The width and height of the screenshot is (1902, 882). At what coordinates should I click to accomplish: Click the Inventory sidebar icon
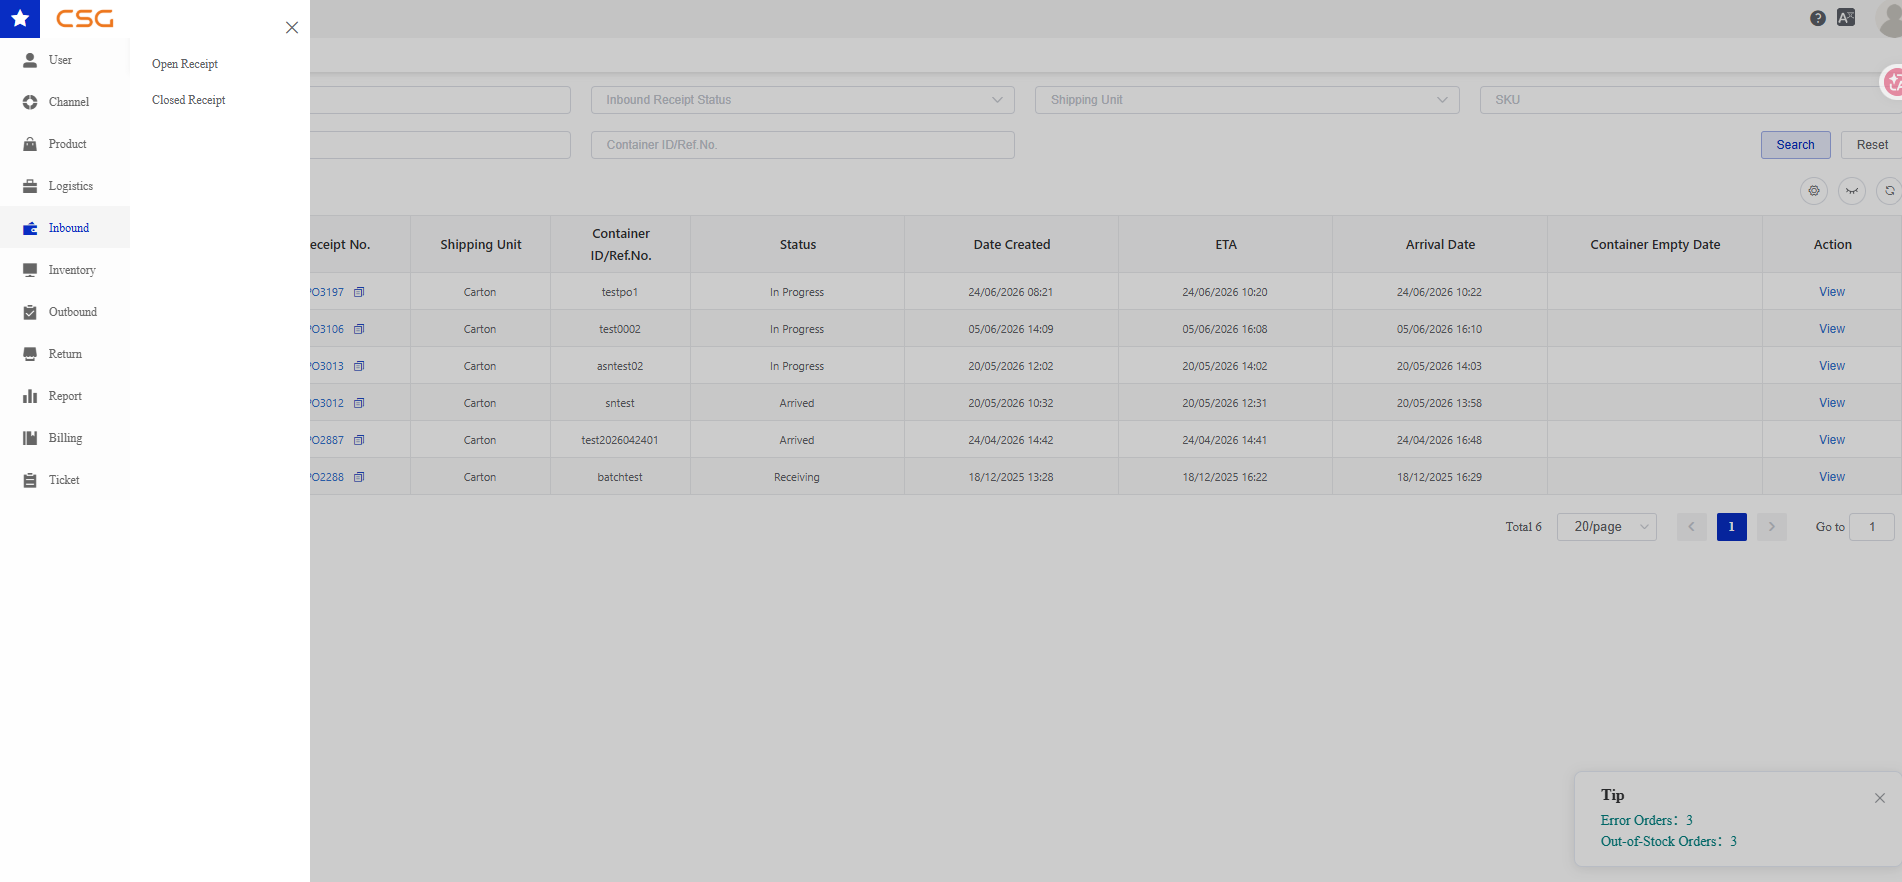point(30,270)
